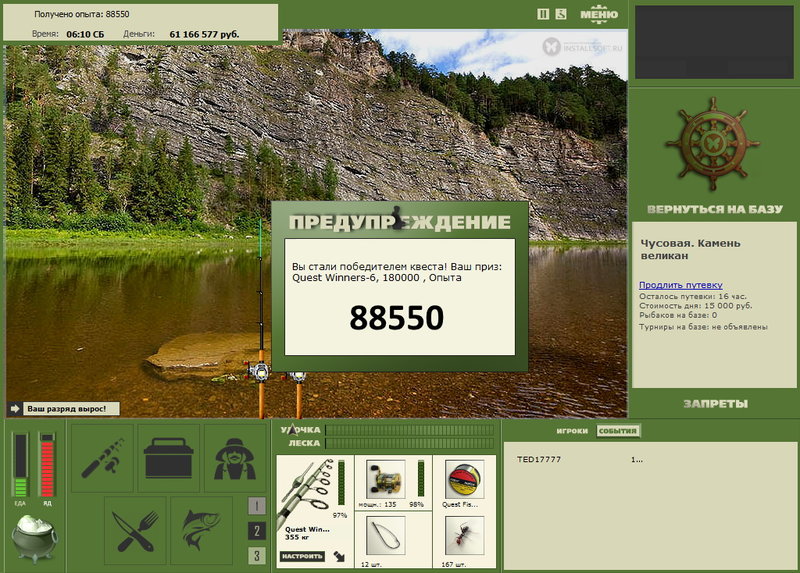Select the Quest Win rod thumbnail
Screen dimensions: 800x573
tap(307, 492)
